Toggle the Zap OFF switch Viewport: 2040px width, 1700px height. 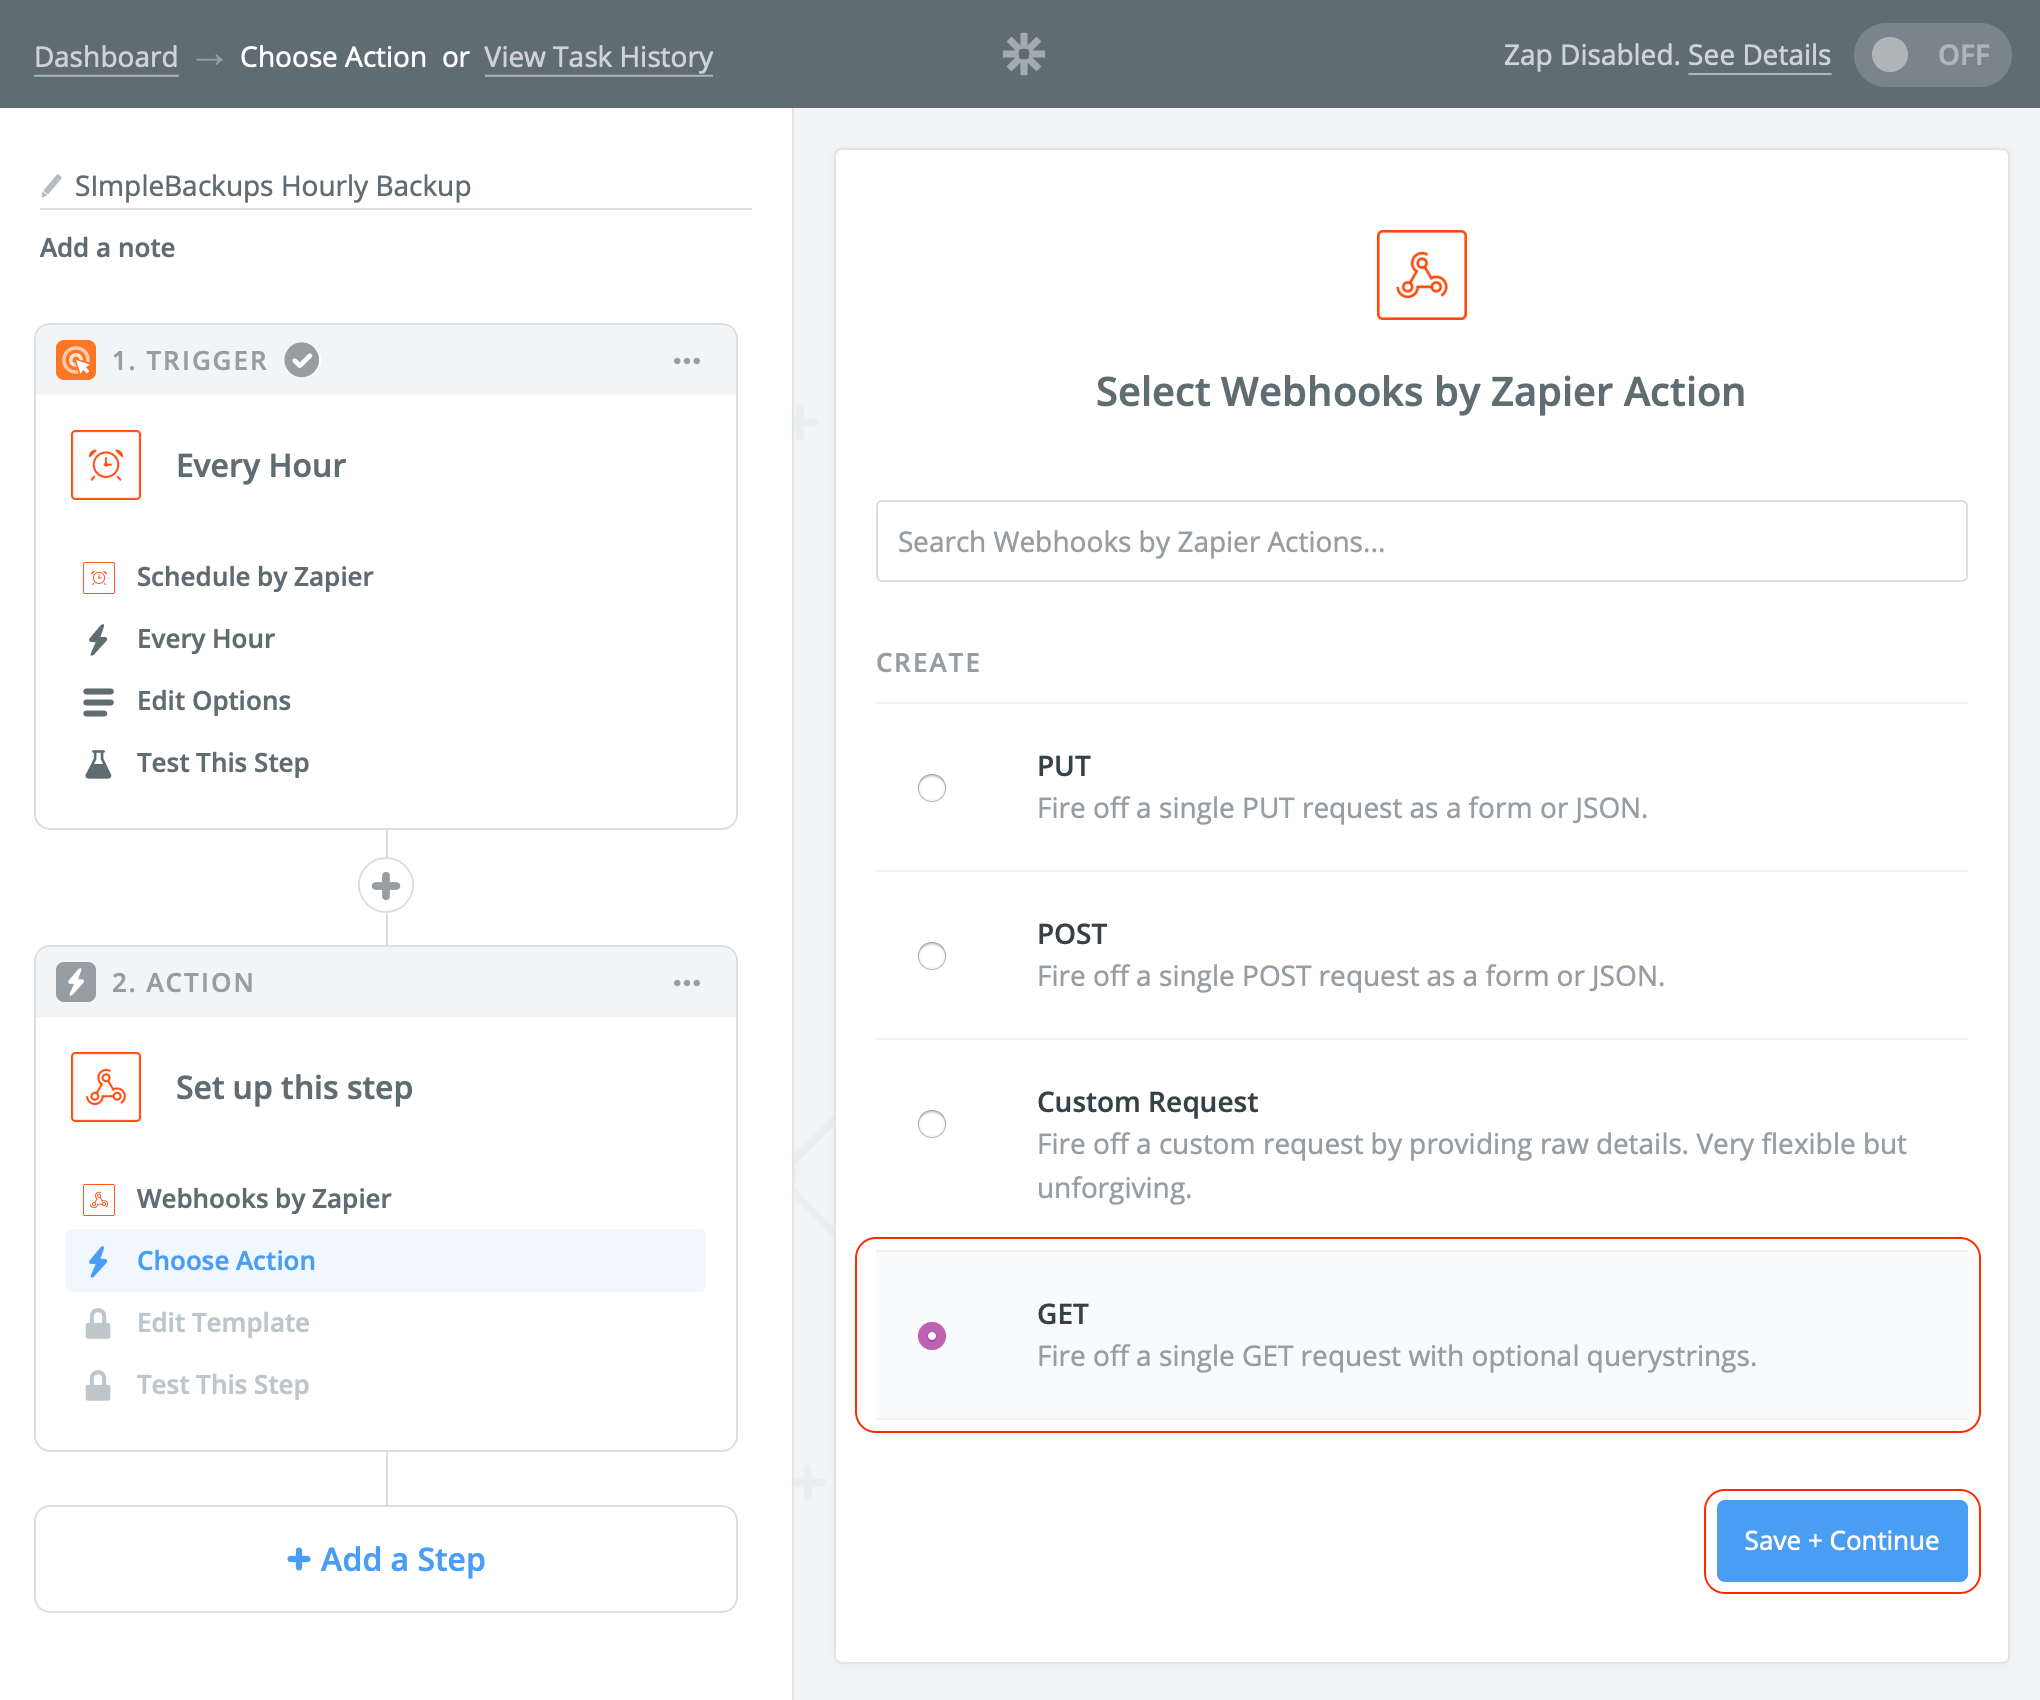(x=1931, y=55)
